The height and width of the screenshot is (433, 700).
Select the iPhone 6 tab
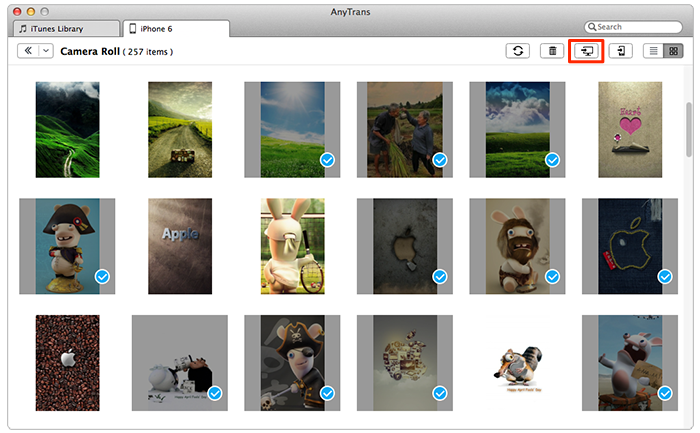176,29
